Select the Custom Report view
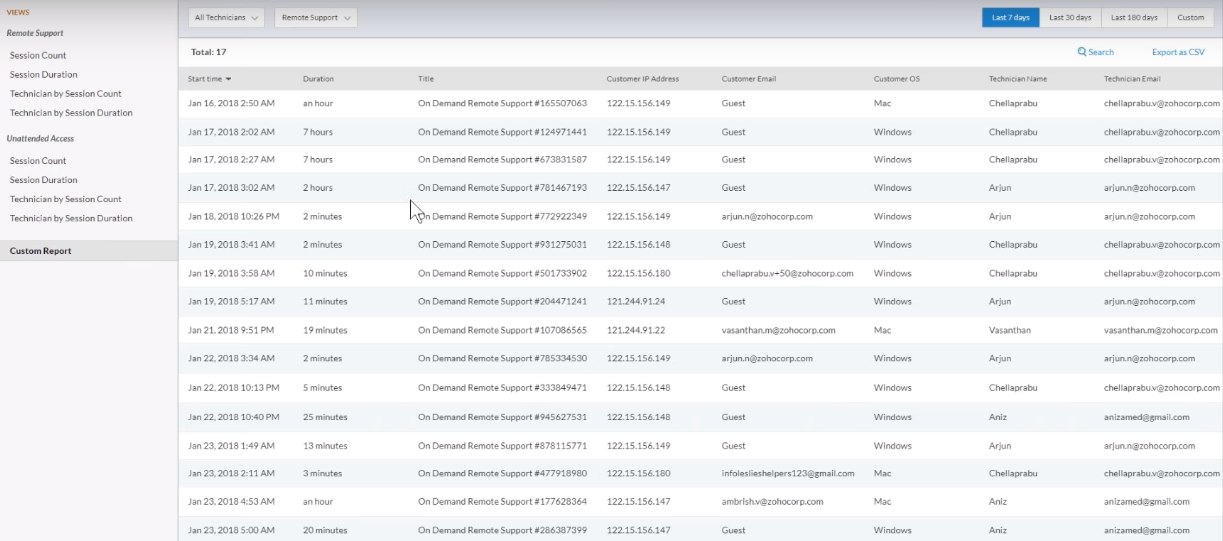This screenshot has width=1223, height=541. click(89, 251)
